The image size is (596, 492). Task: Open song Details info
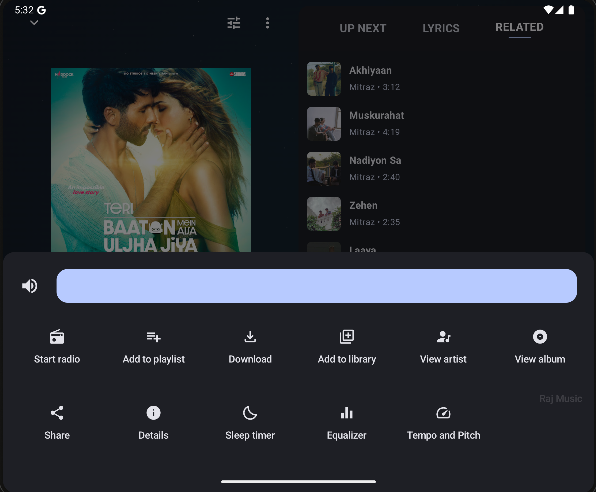click(154, 423)
